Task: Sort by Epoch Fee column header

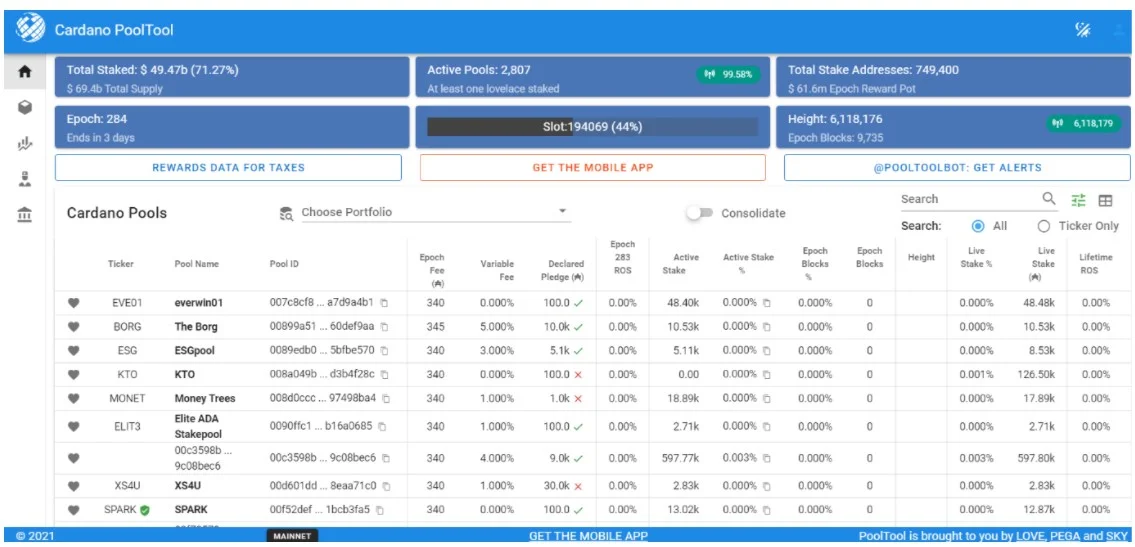Action: pyautogui.click(x=432, y=269)
